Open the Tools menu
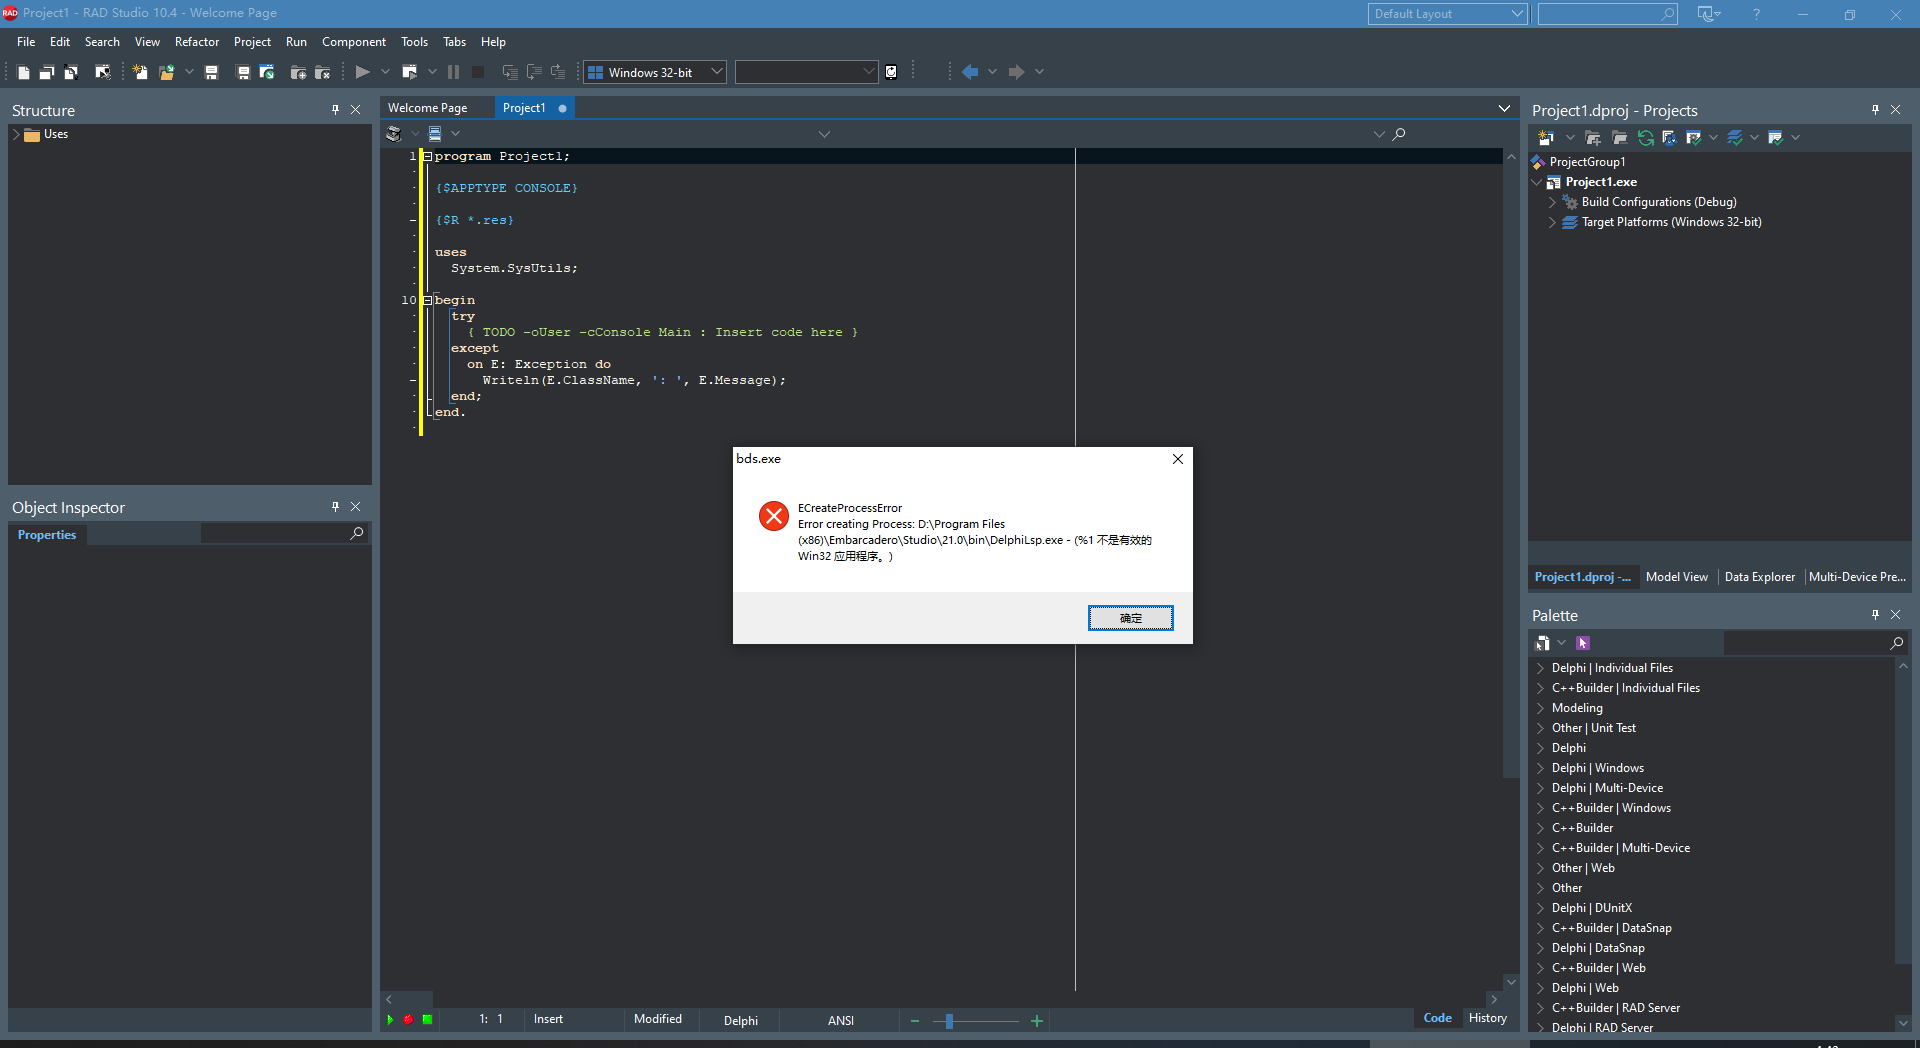Screen dimensions: 1920x1048 (414, 42)
